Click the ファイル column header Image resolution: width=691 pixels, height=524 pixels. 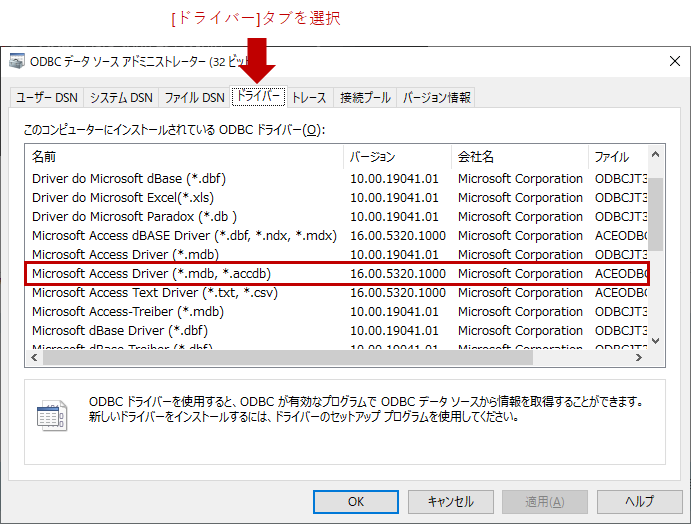click(618, 157)
